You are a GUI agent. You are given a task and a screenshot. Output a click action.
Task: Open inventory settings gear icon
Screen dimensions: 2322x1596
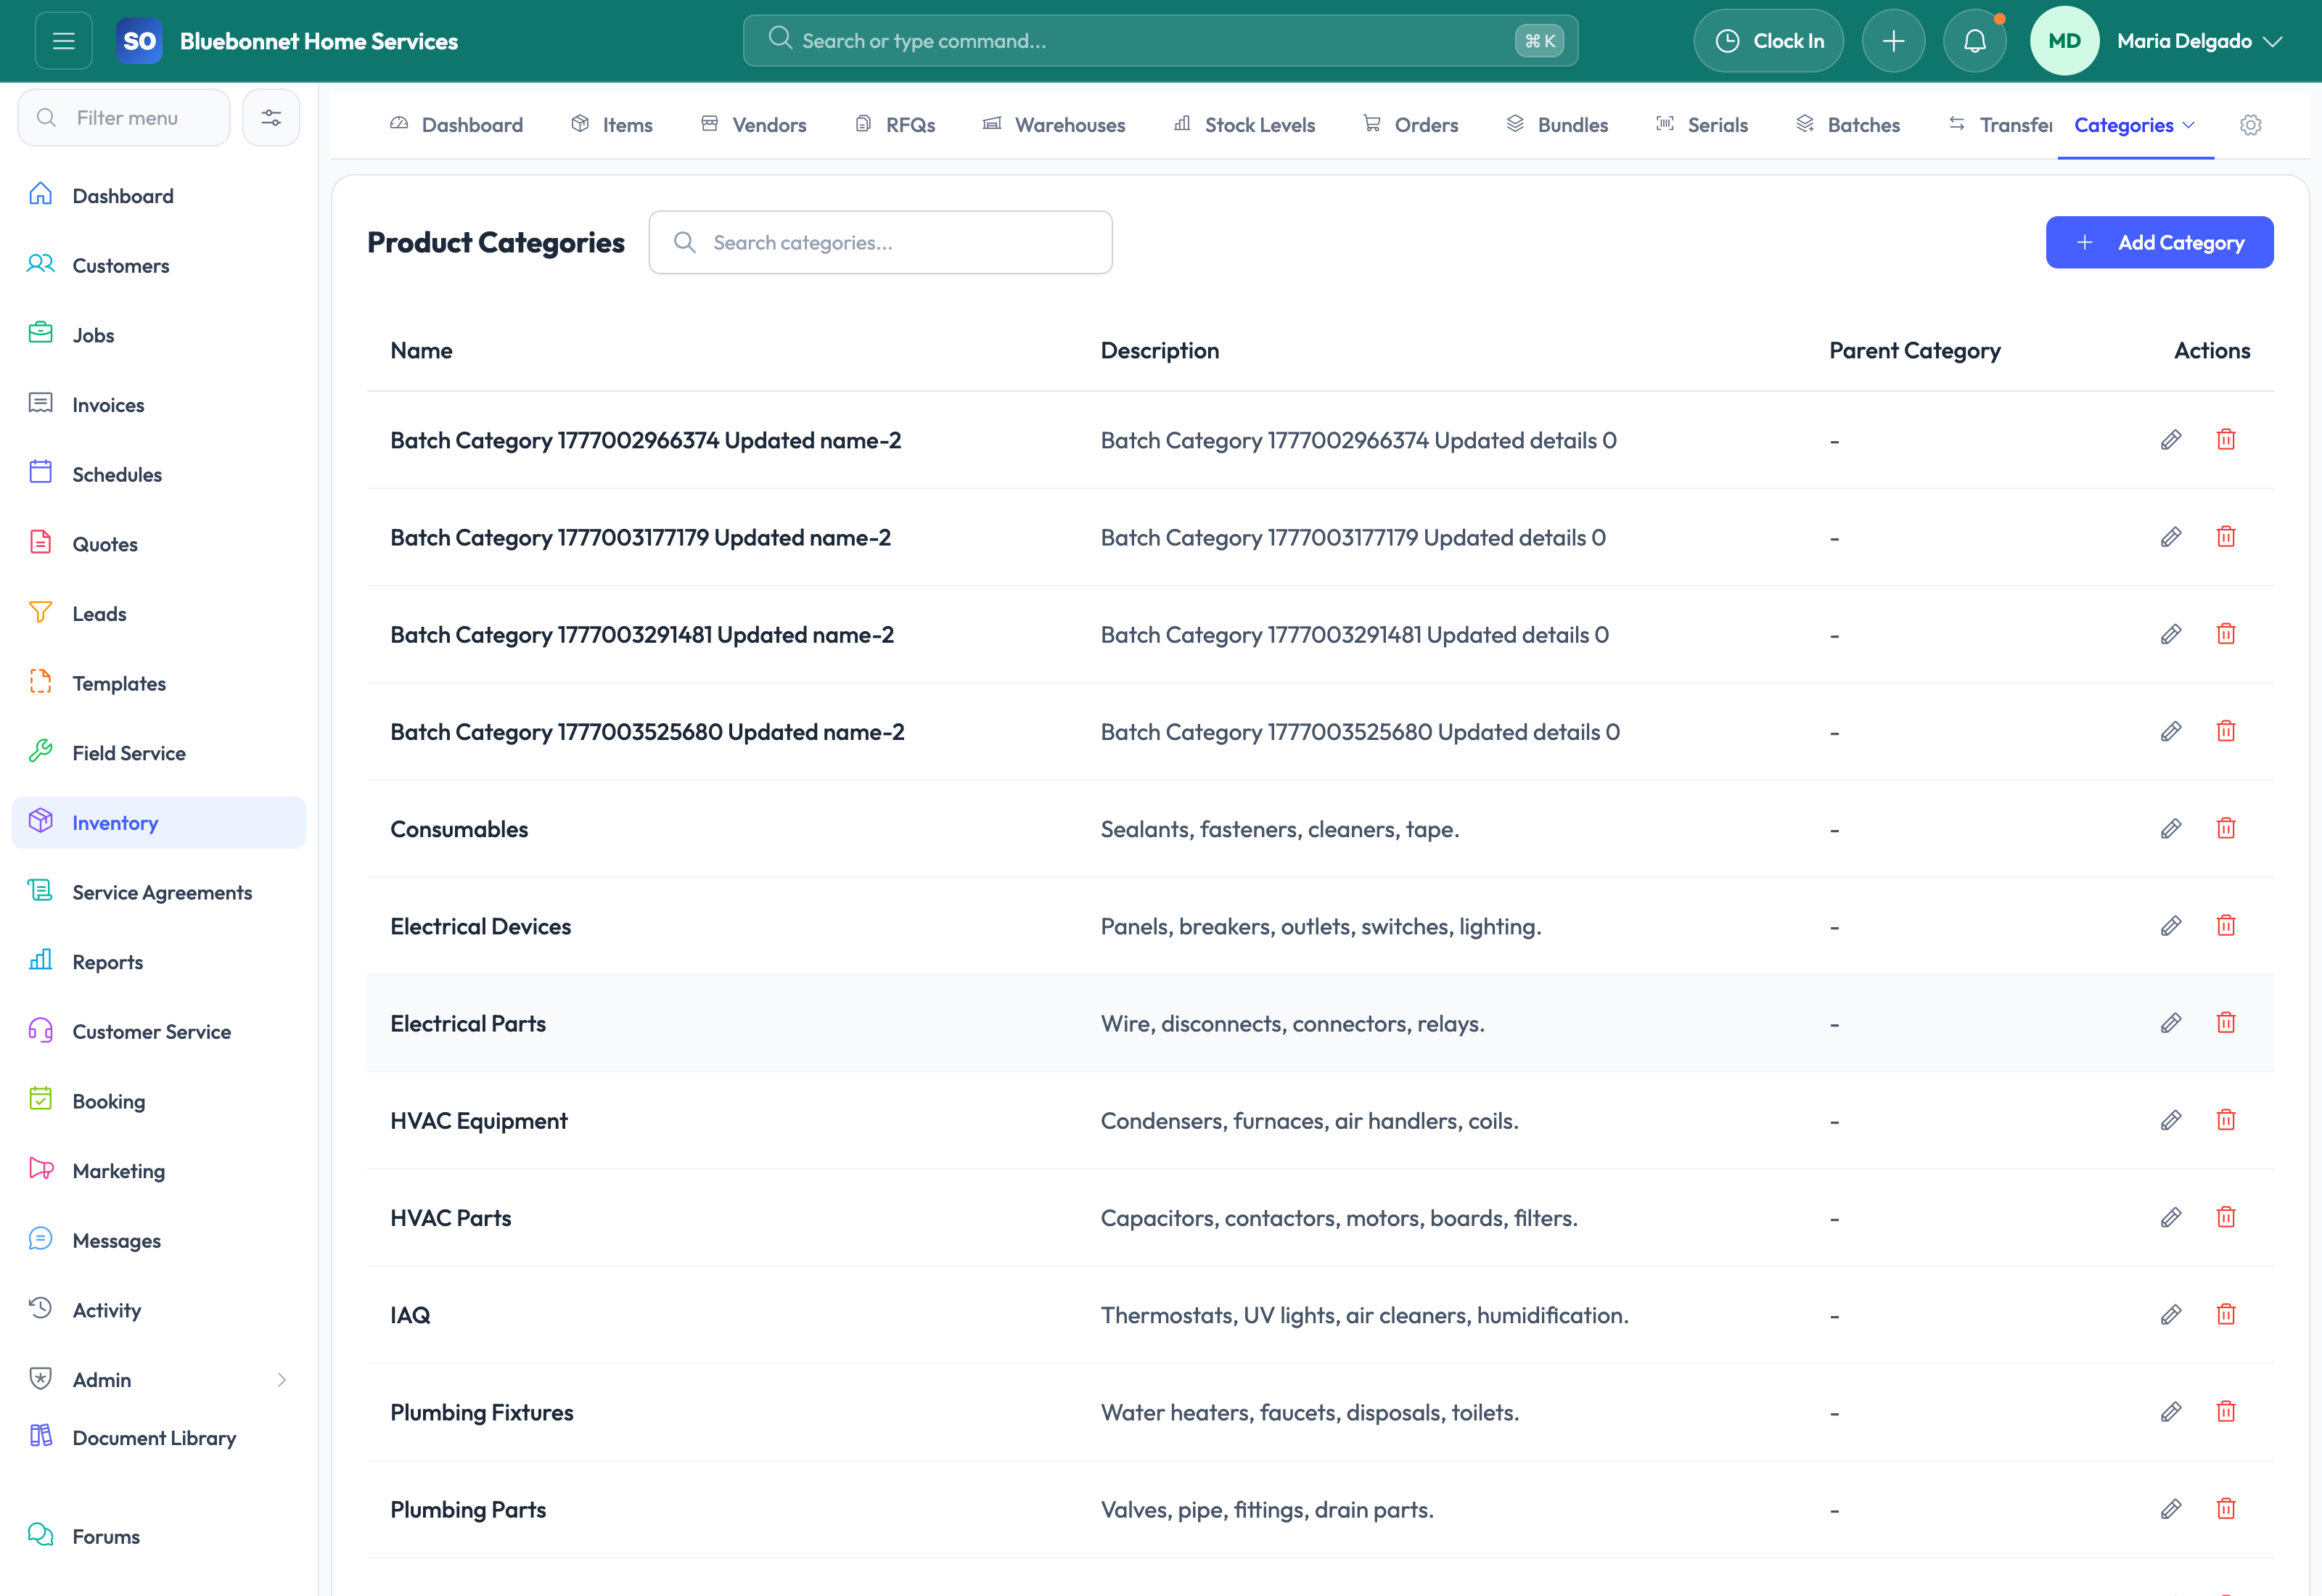coord(2250,125)
